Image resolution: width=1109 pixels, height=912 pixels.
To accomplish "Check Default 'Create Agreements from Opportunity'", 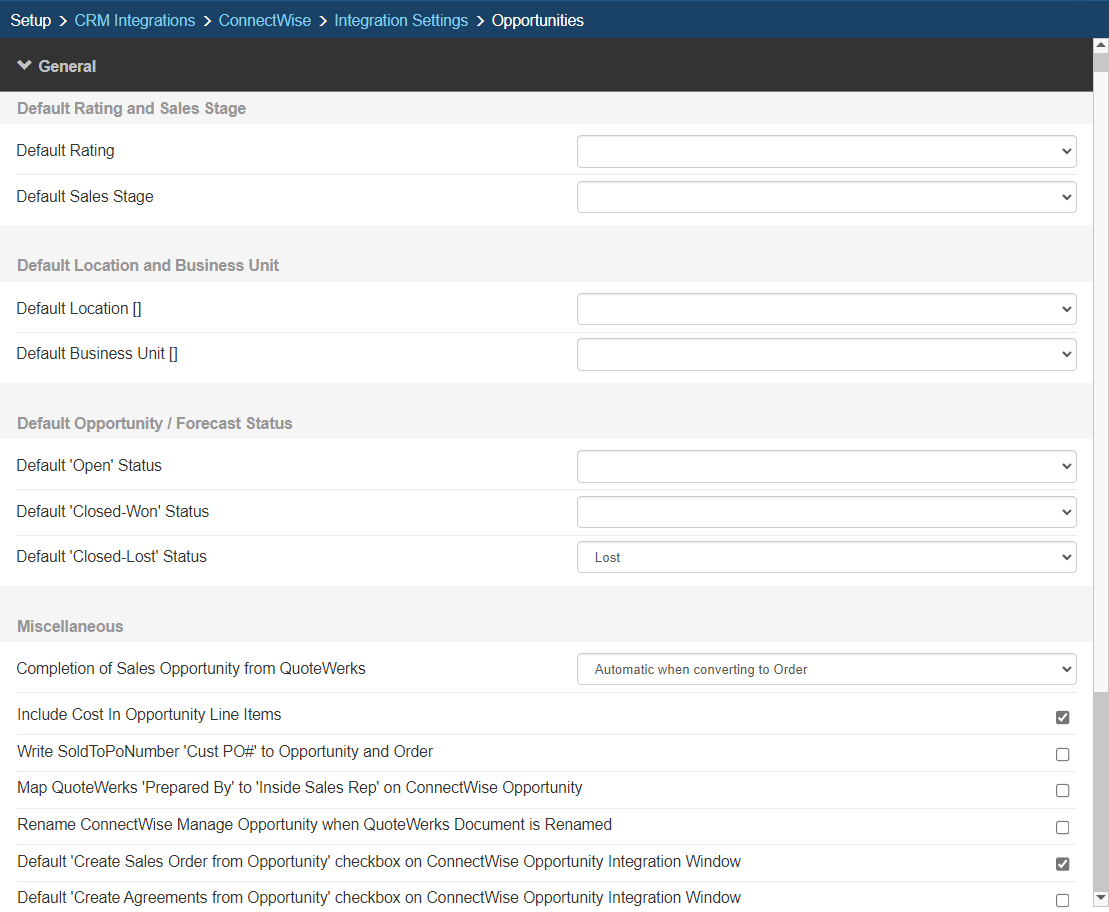I will coord(1062,900).
